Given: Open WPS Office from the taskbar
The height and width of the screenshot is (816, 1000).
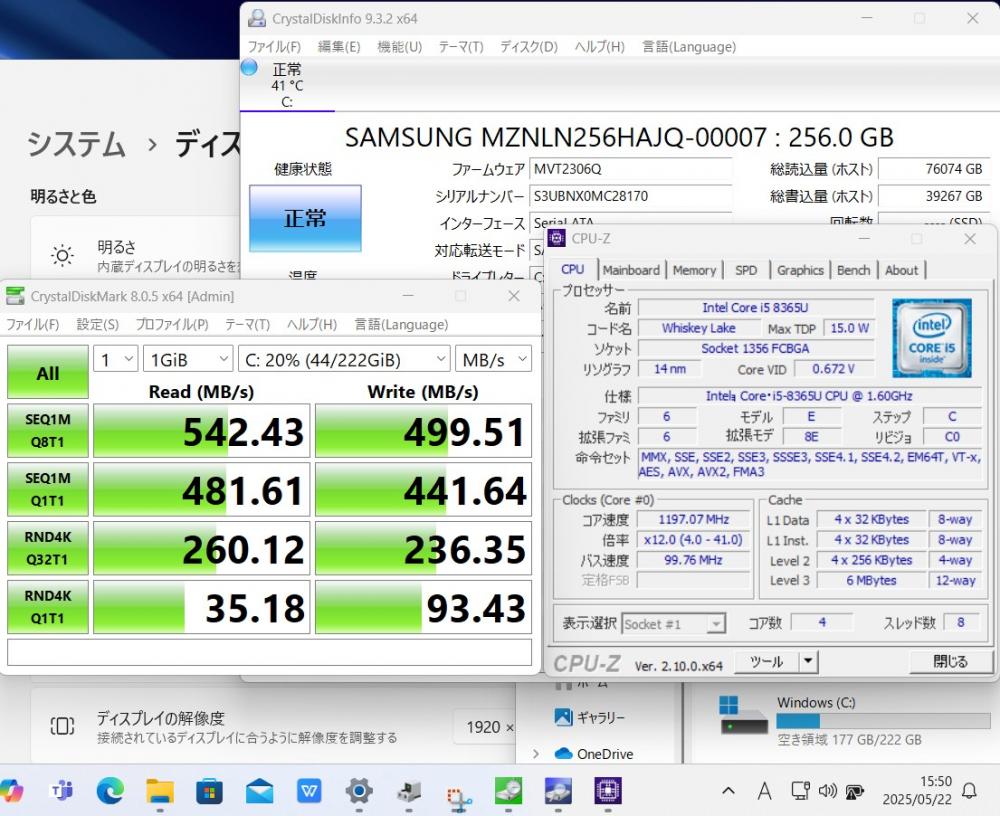Looking at the screenshot, I should 309,792.
